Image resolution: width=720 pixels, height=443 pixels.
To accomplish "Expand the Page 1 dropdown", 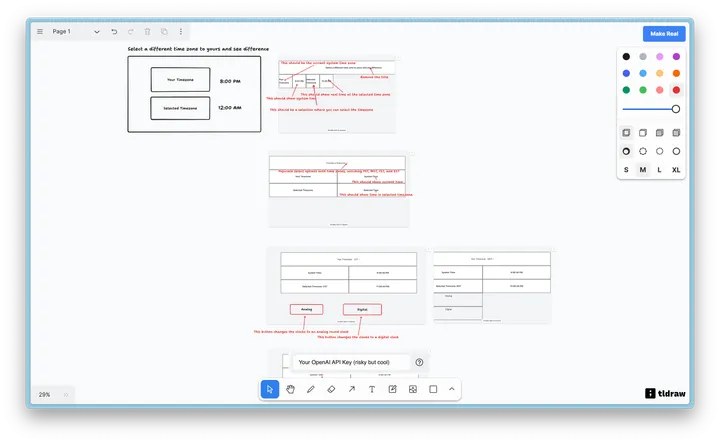I will click(x=96, y=32).
